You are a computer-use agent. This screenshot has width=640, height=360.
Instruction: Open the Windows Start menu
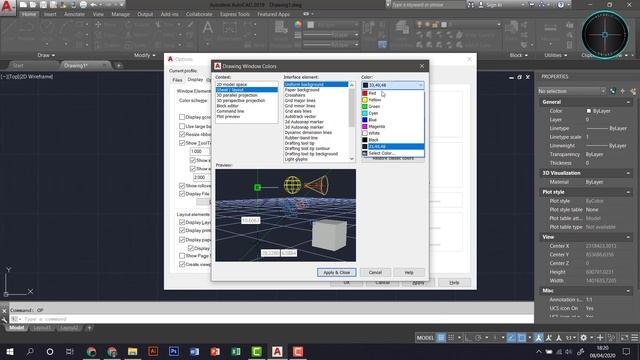pos(9,351)
